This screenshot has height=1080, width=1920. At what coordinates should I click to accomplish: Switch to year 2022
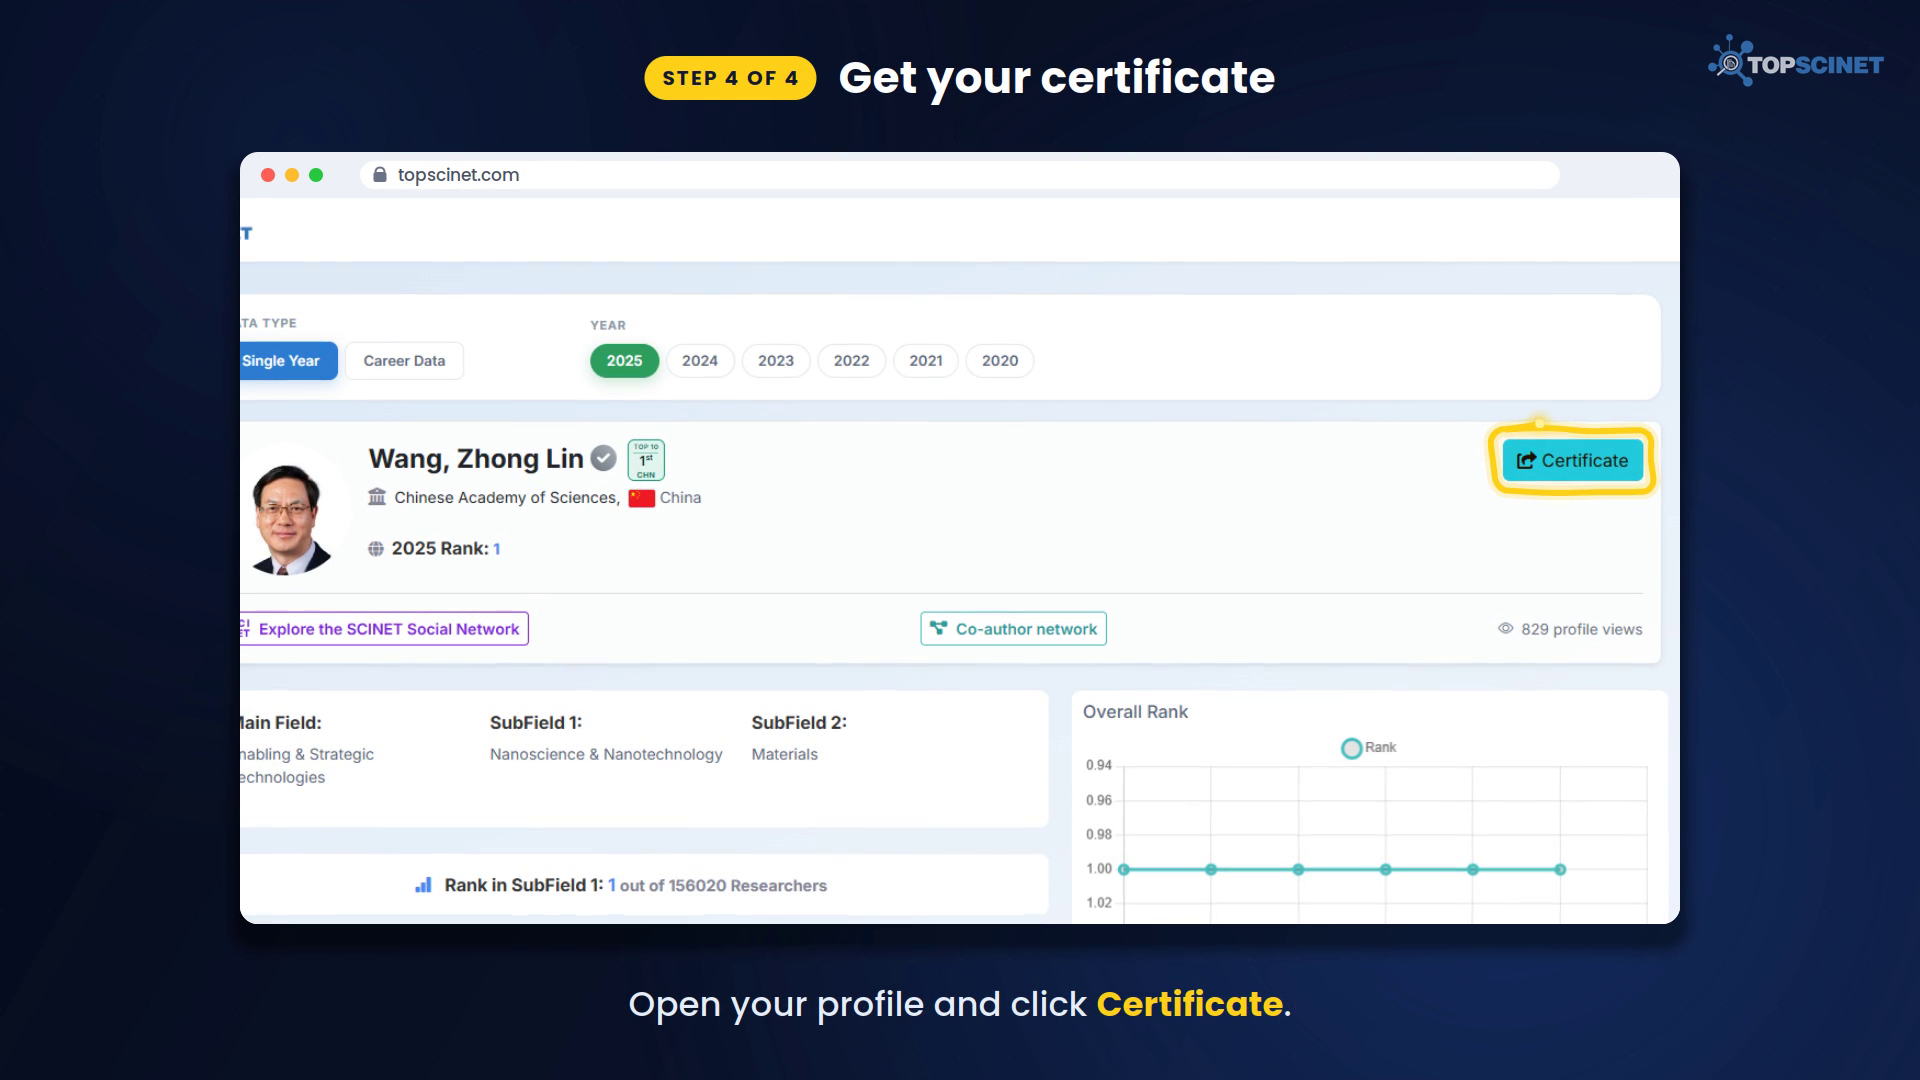tap(852, 361)
